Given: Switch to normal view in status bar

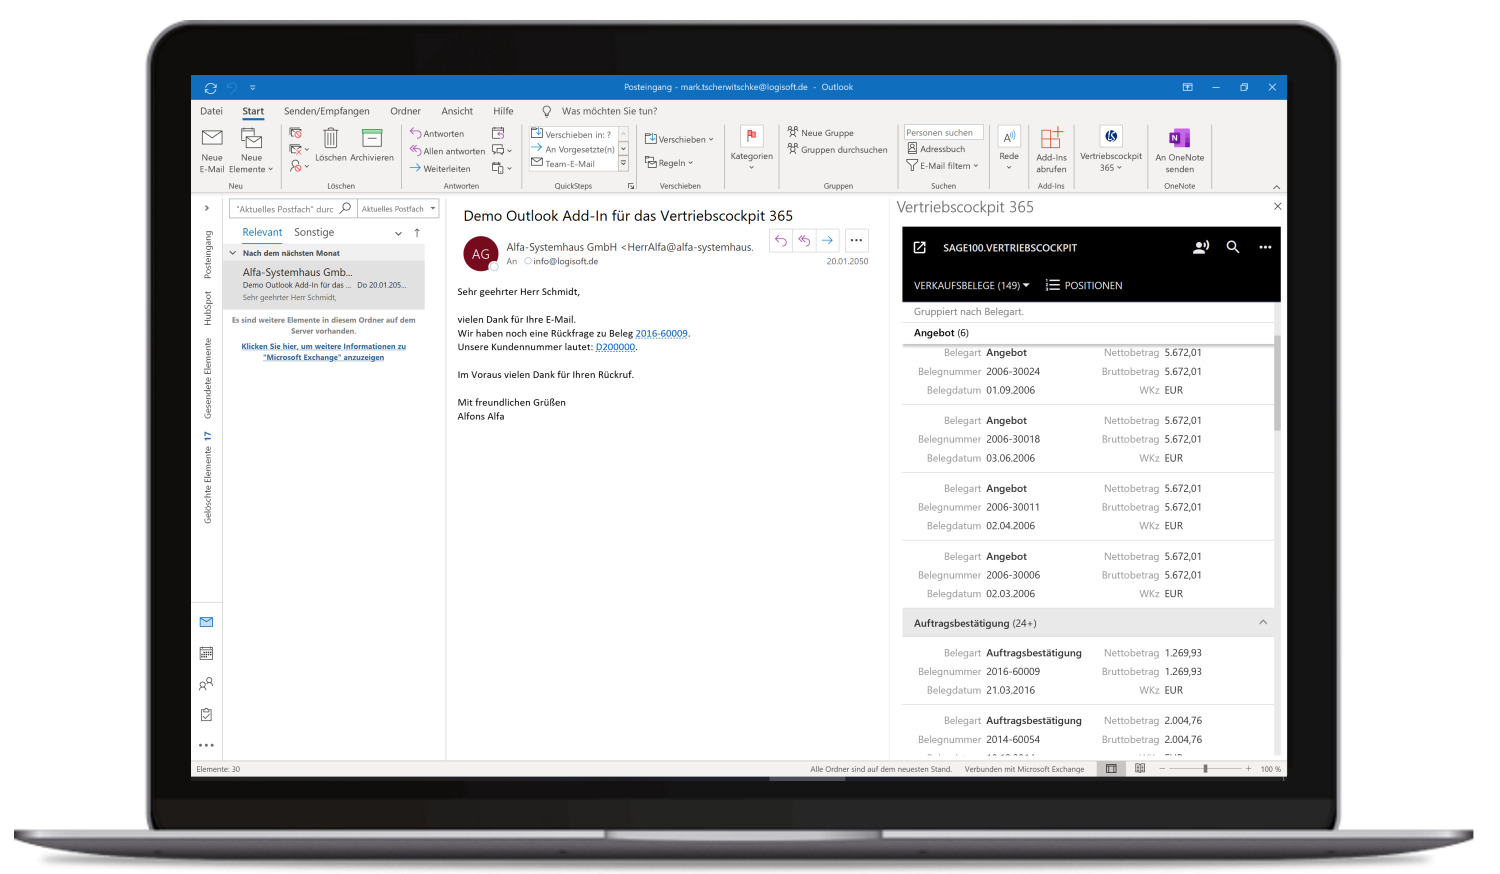Looking at the screenshot, I should pyautogui.click(x=1111, y=769).
